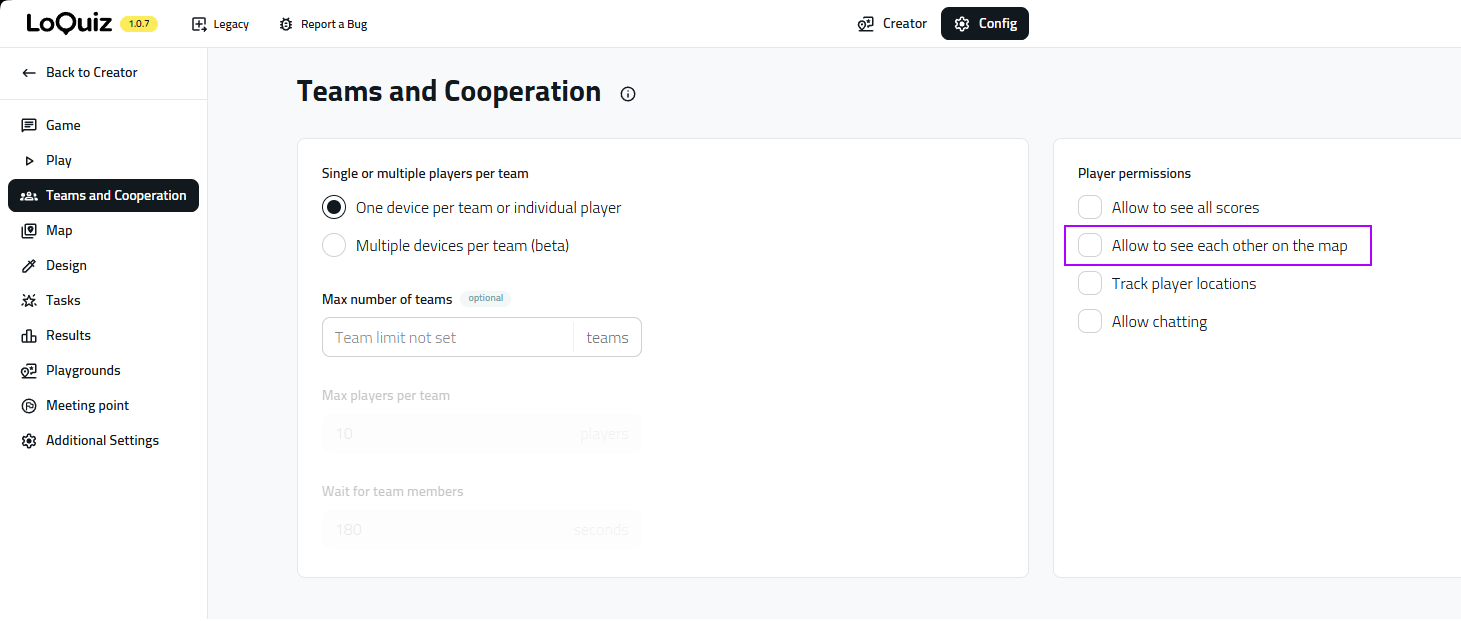Click the Design brush icon
Screen dimensions: 1461x621
[x=29, y=266]
